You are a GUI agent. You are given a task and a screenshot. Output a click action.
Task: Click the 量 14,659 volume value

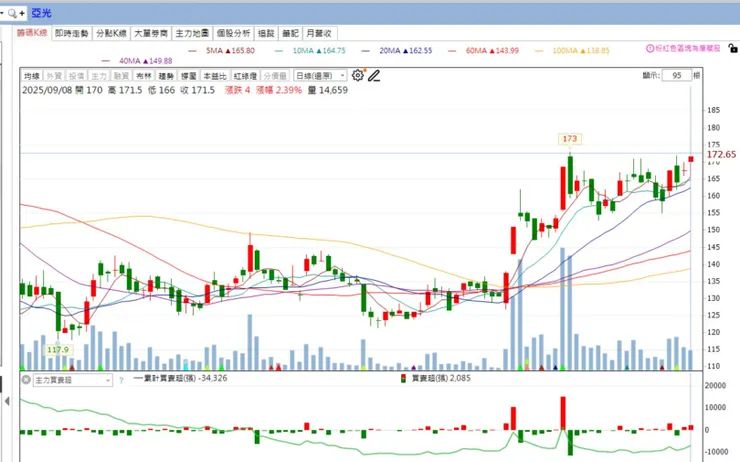click(x=328, y=90)
